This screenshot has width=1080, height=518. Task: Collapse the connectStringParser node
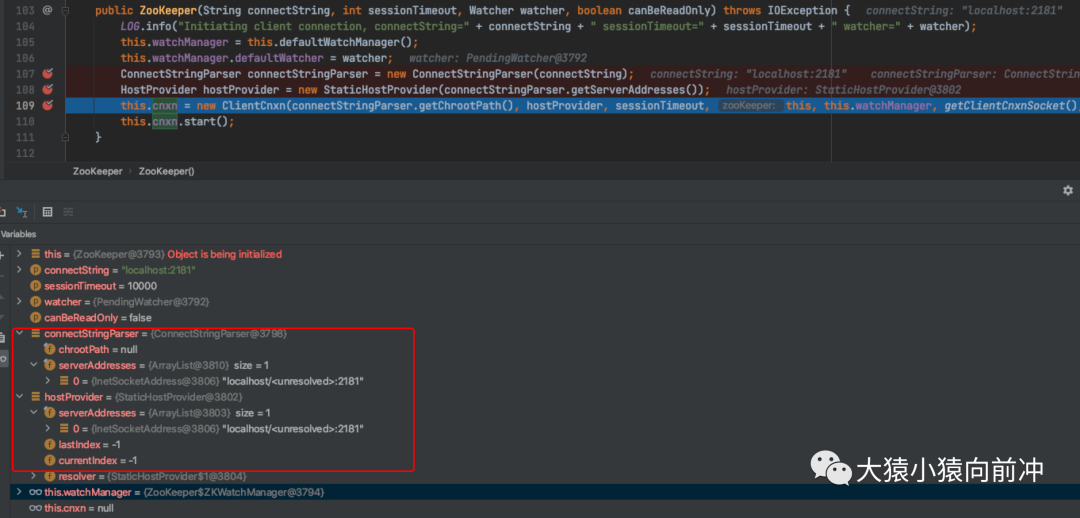19,333
